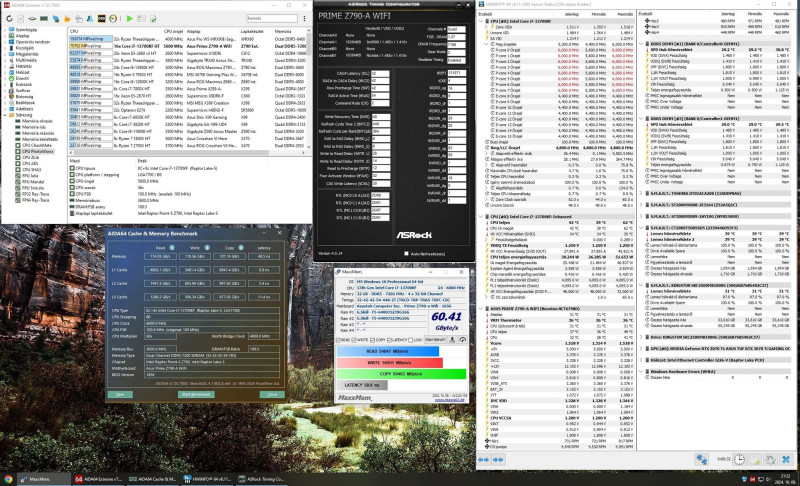
Task: Expand the S.M.A.R.T. TOSHIBA group in HWiNFO
Action: pos(642,194)
